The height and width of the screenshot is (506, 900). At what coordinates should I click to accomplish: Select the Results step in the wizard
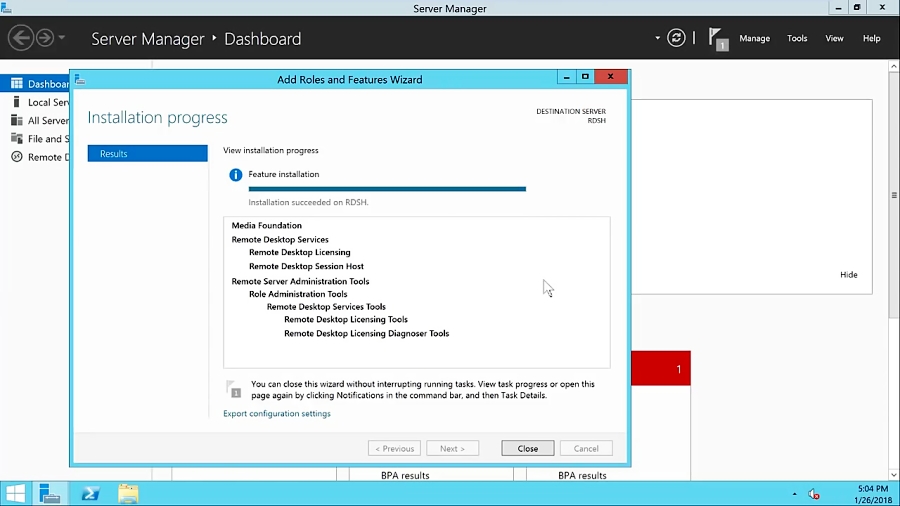tap(148, 153)
